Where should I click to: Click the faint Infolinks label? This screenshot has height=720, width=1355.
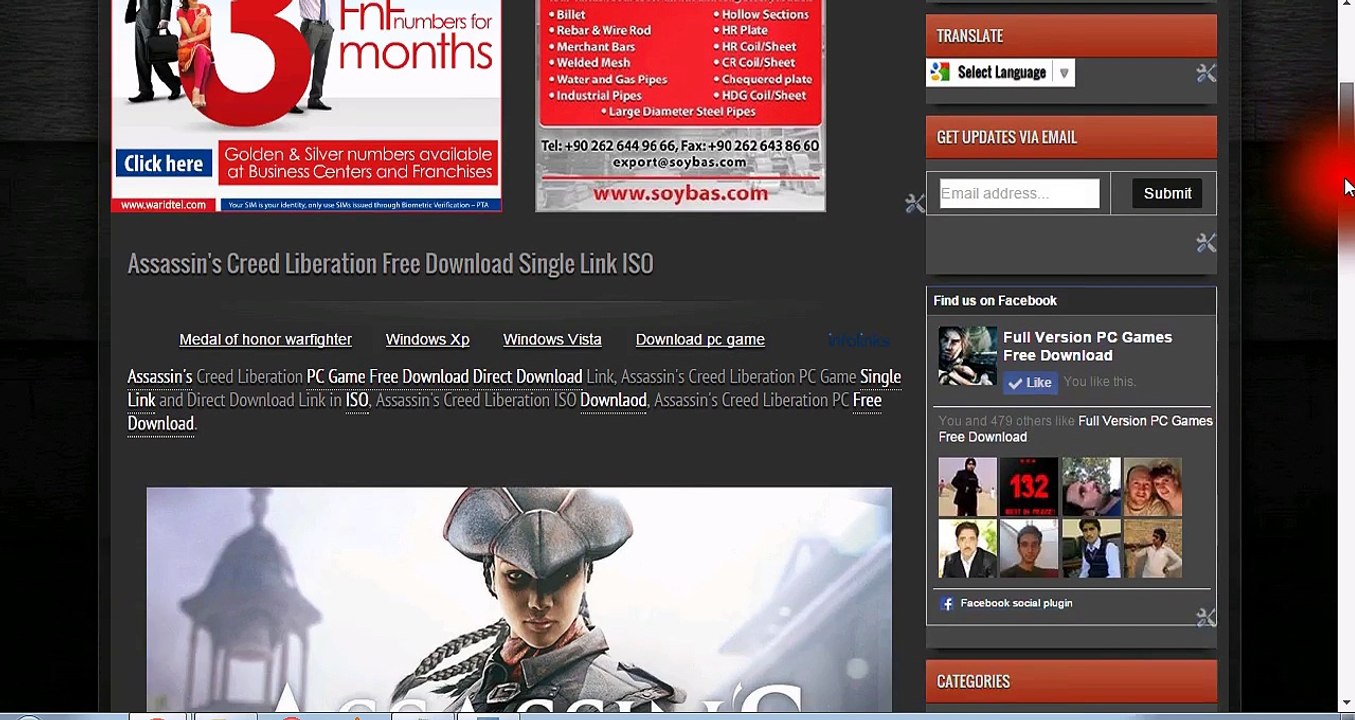[858, 341]
